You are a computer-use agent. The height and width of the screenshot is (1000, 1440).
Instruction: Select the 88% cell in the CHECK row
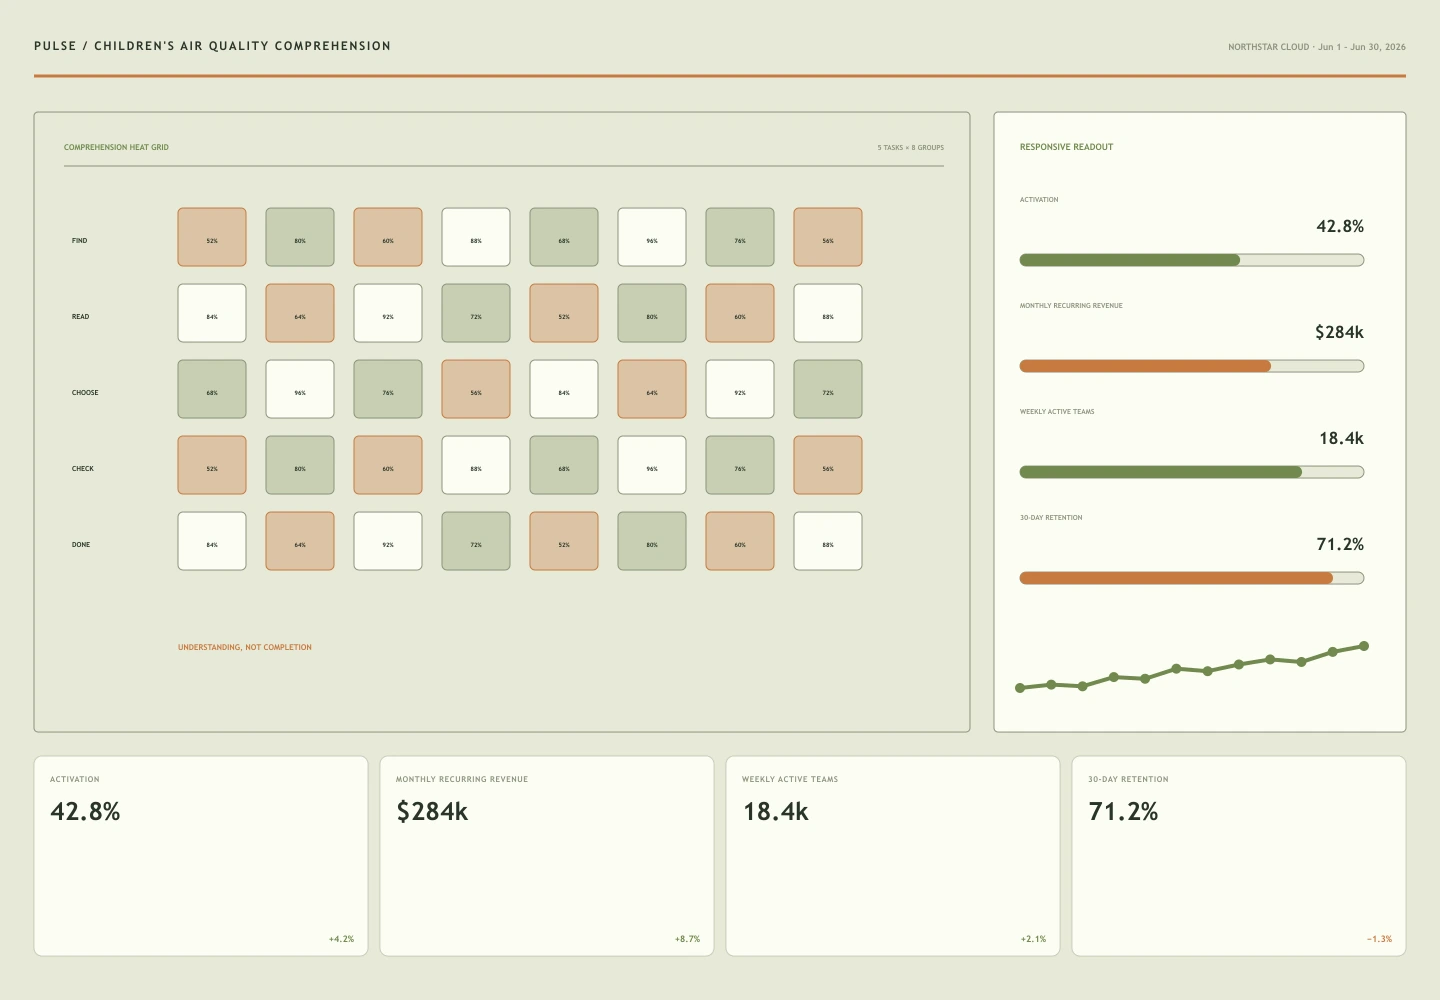(x=476, y=465)
